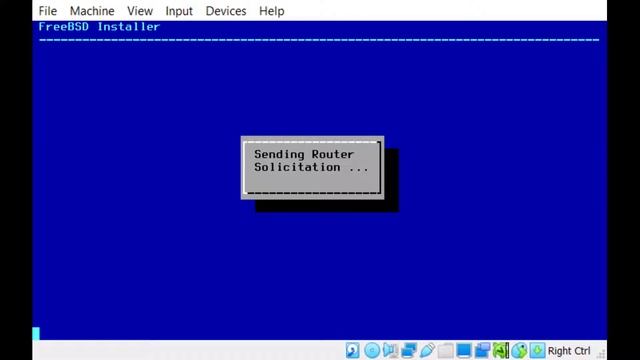Screen dimensions: 640x360
Task: Click the Sending Router Solicitation message
Action: [311, 161]
